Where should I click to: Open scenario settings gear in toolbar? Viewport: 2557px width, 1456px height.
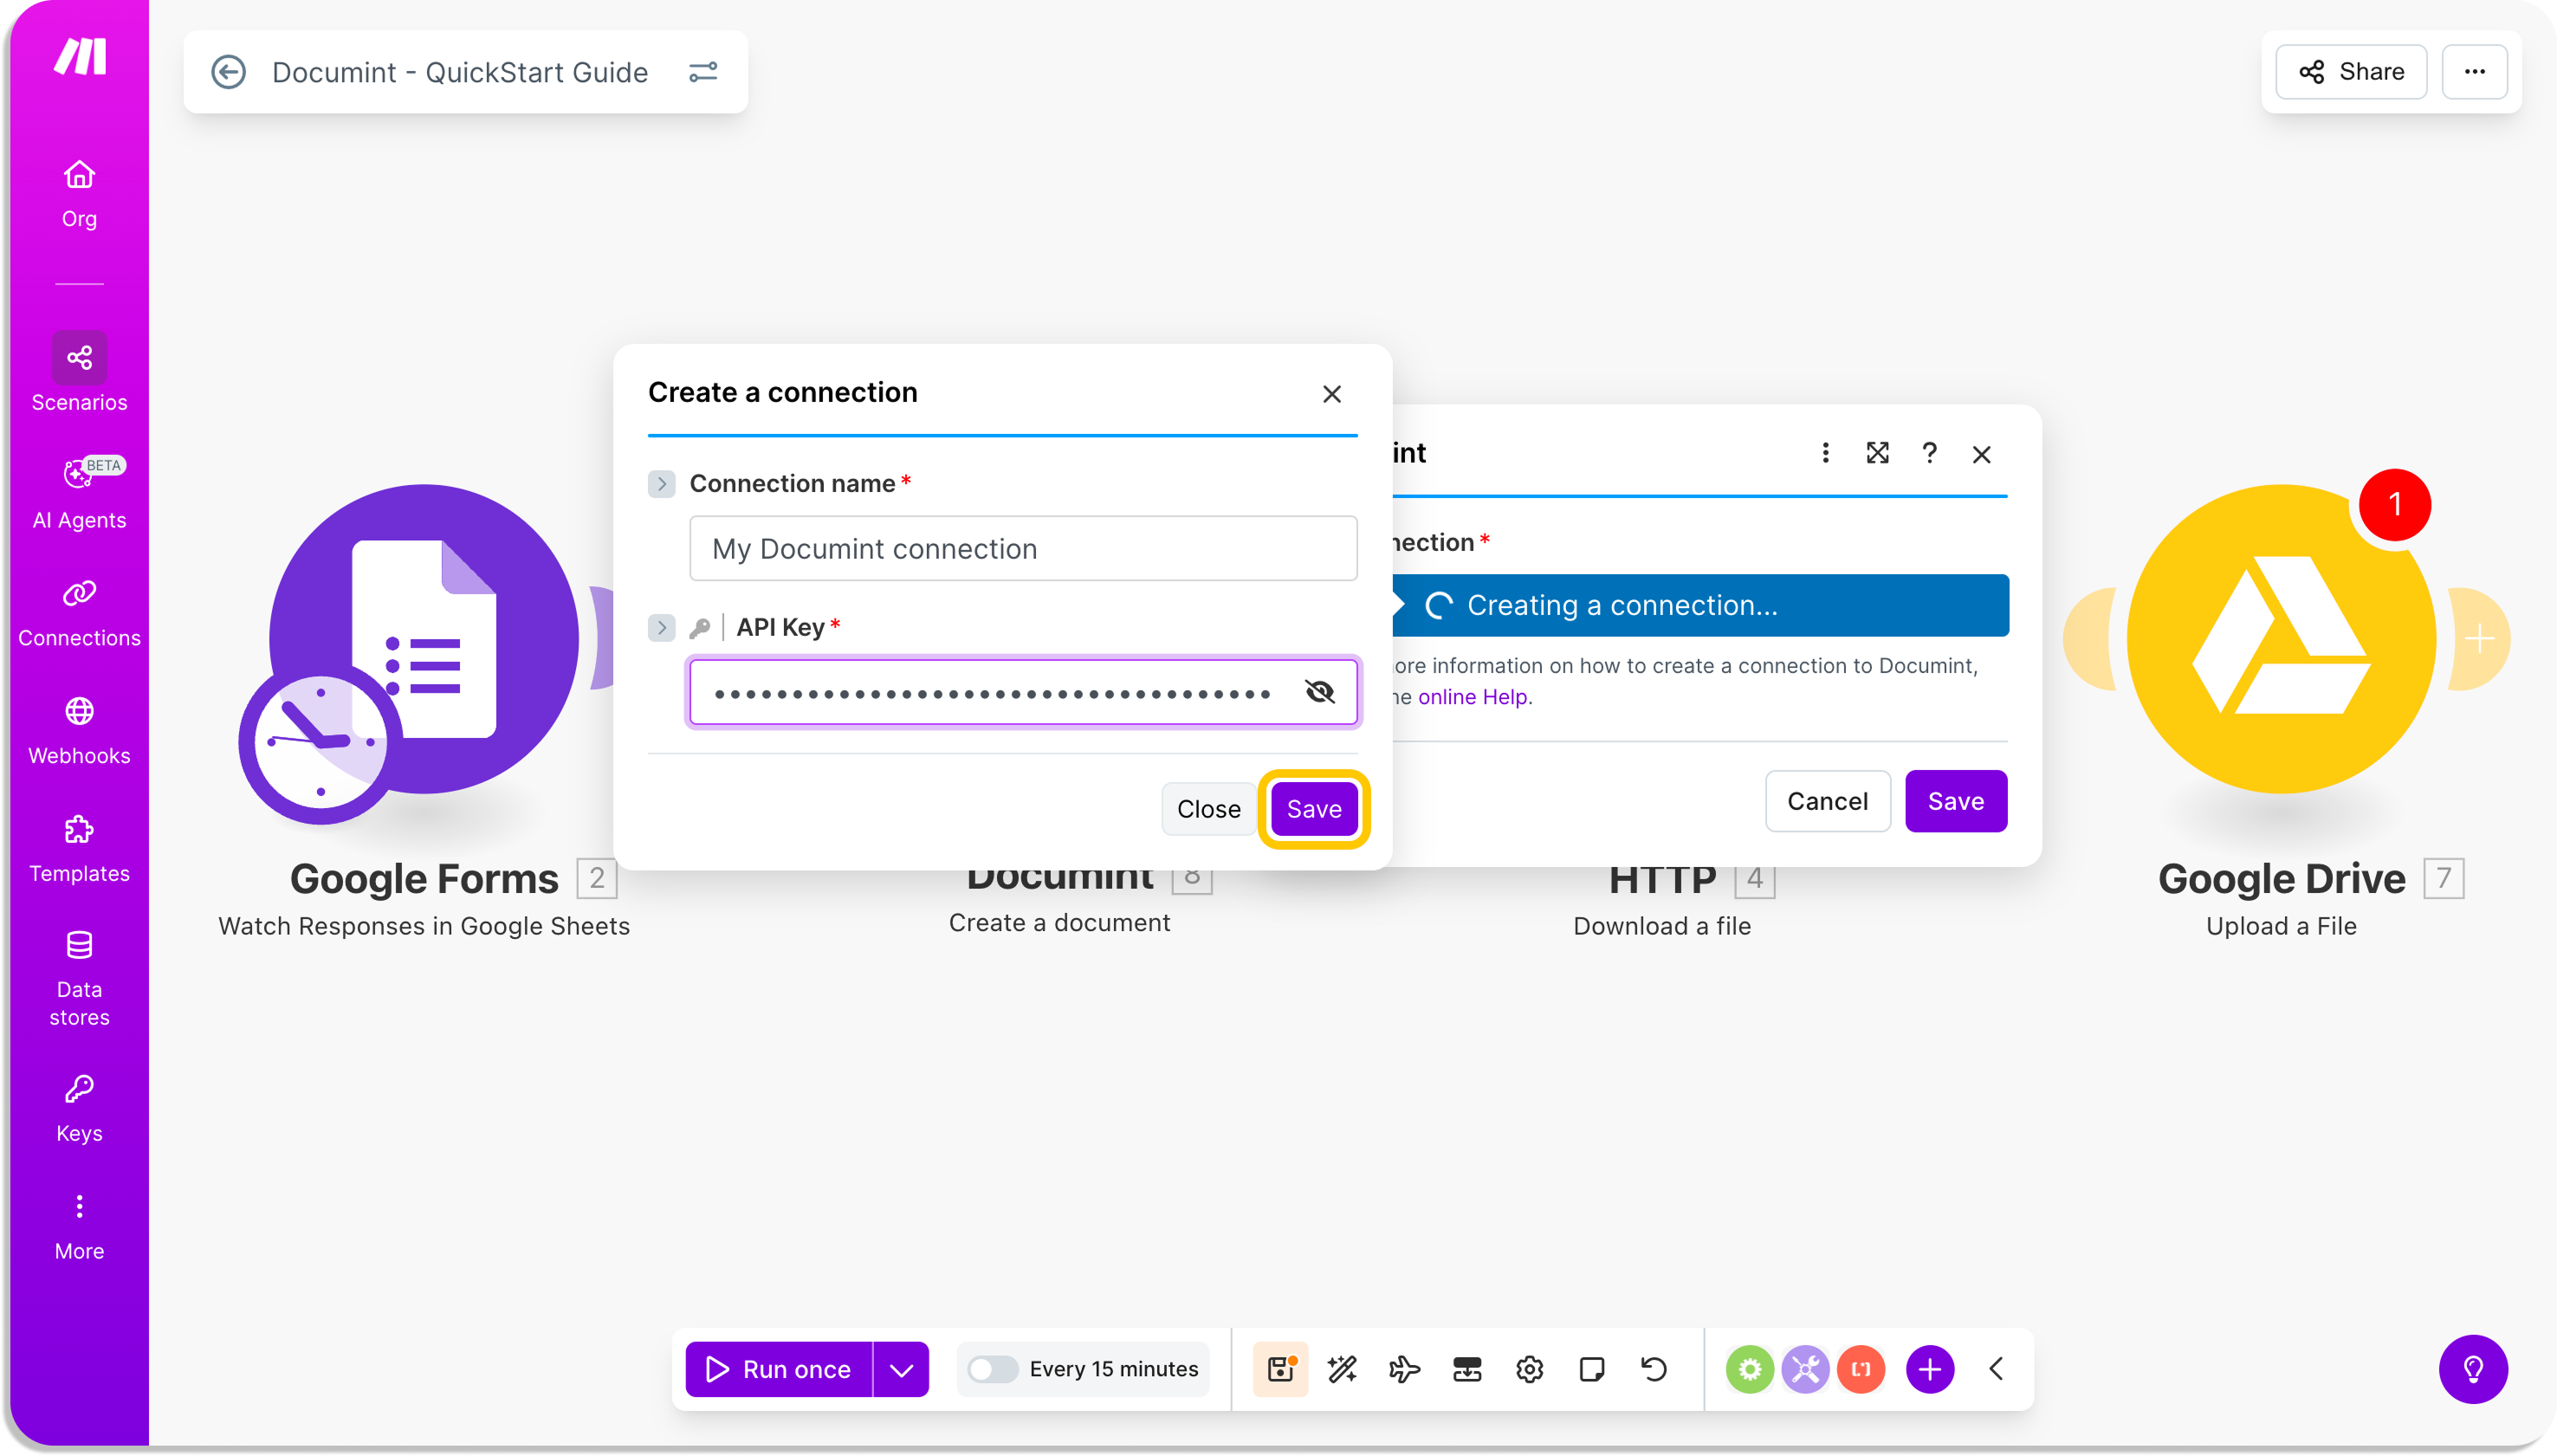1529,1369
